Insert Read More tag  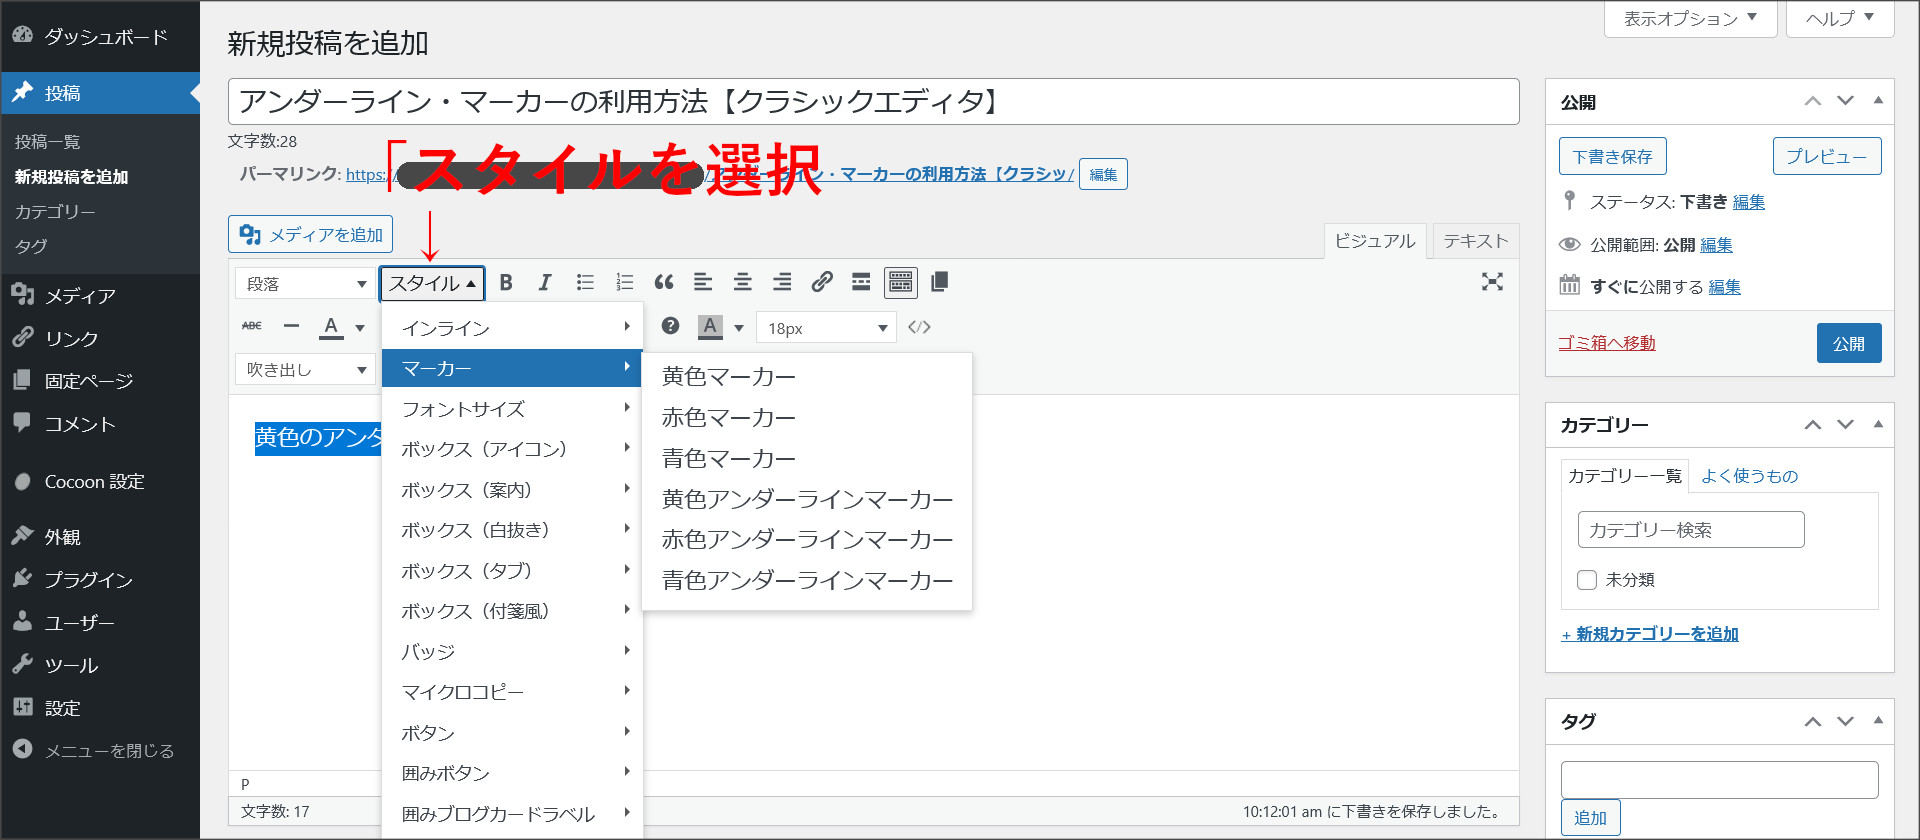(x=861, y=283)
